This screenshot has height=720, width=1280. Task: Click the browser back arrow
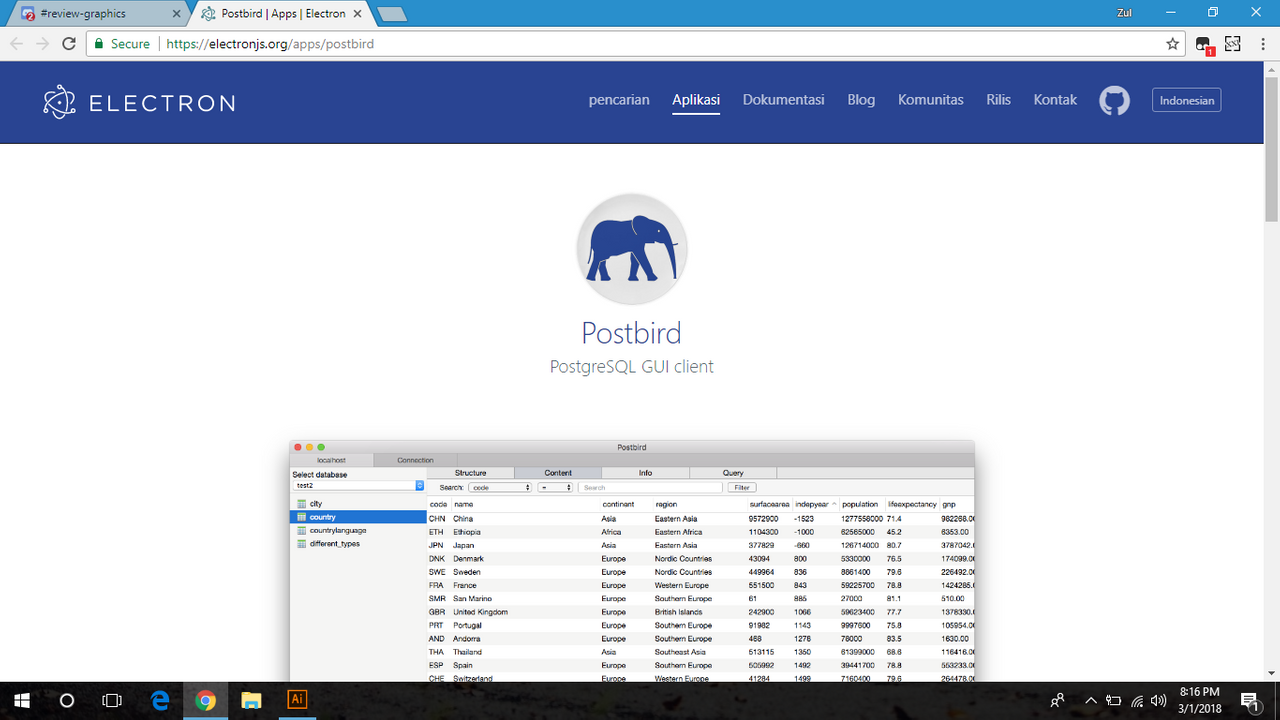[x=17, y=44]
